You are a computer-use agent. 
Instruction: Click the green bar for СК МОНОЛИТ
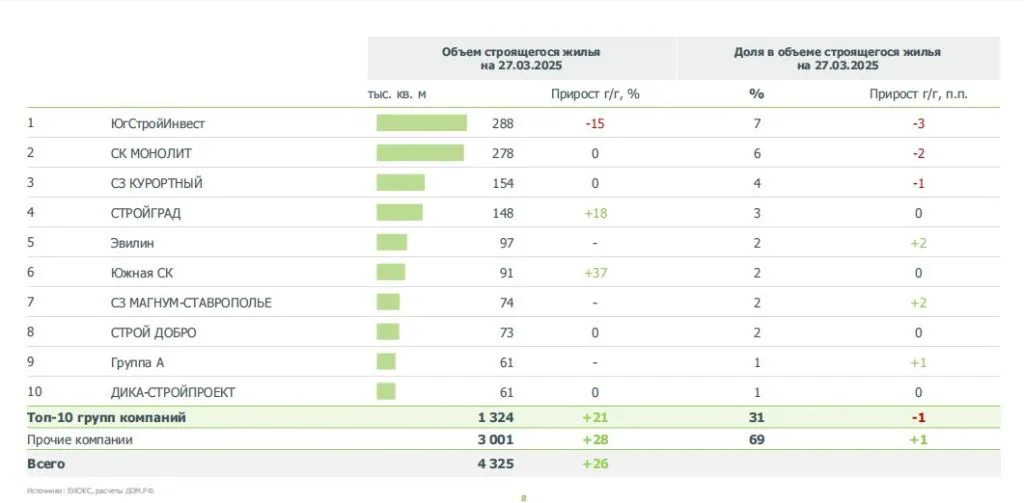[x=420, y=153]
